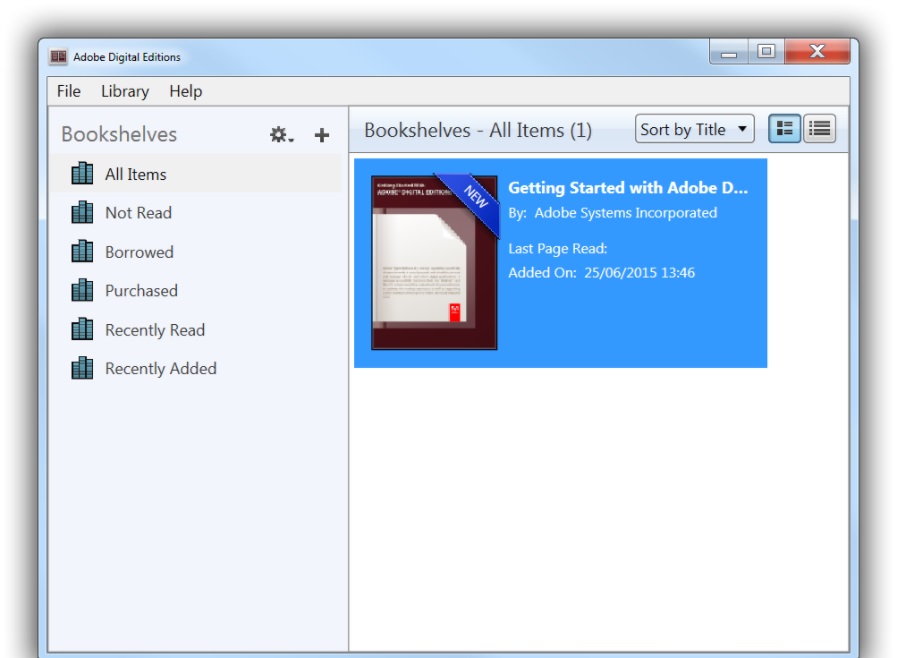Open the bookshelf options gear menu
This screenshot has height=658, width=897.
point(281,135)
